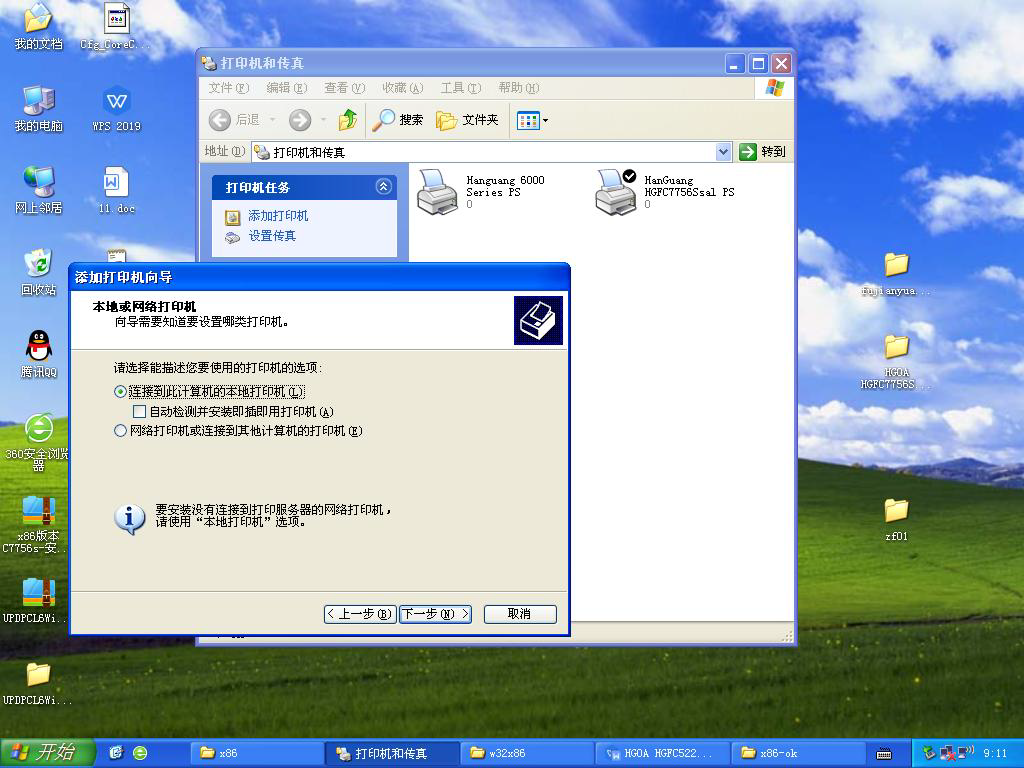Screen dimensions: 1024x768
Task: Open the 文件(F) menu
Action: [229, 88]
